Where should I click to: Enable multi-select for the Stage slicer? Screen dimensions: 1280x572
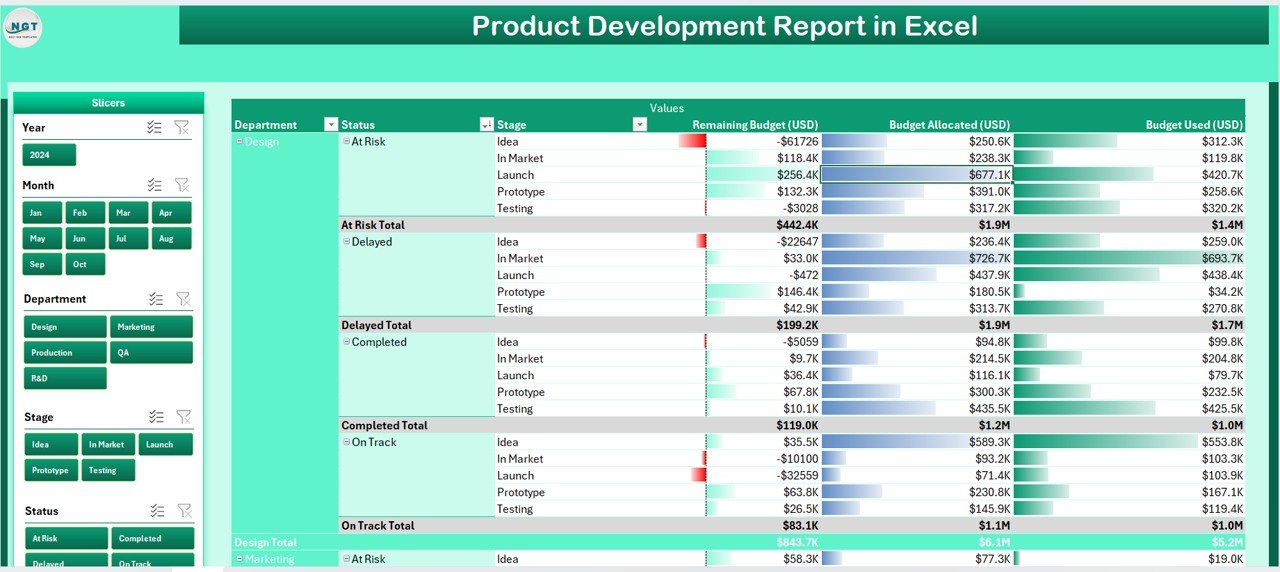pos(156,417)
